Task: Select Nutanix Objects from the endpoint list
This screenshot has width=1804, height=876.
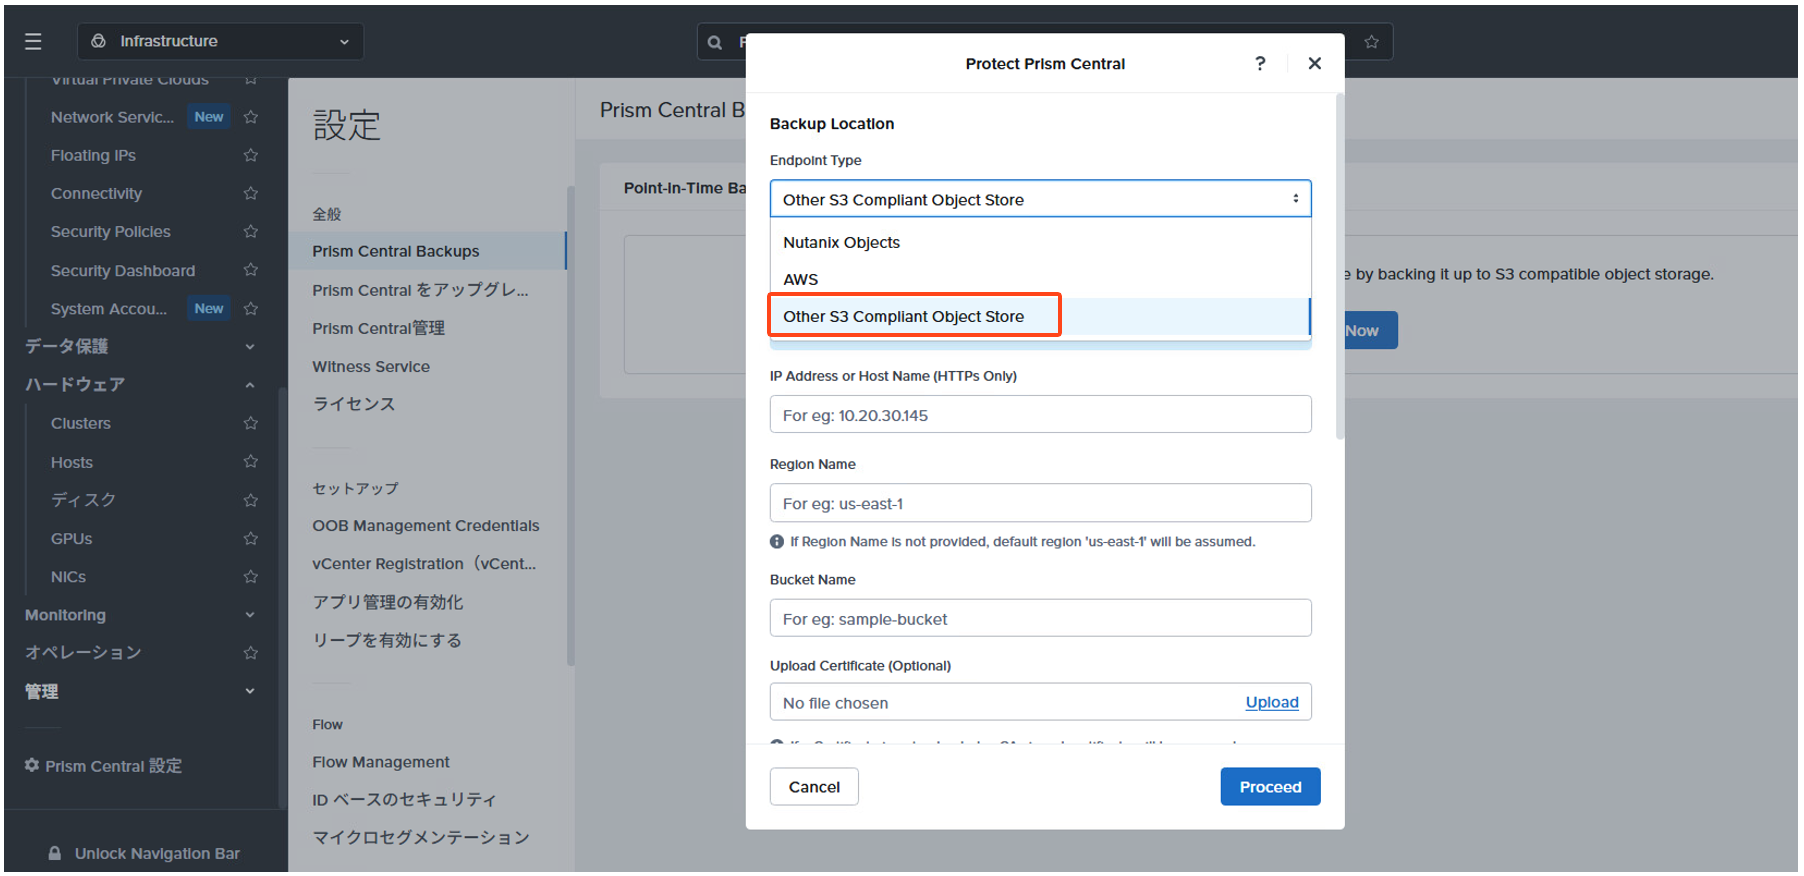Action: (x=841, y=243)
